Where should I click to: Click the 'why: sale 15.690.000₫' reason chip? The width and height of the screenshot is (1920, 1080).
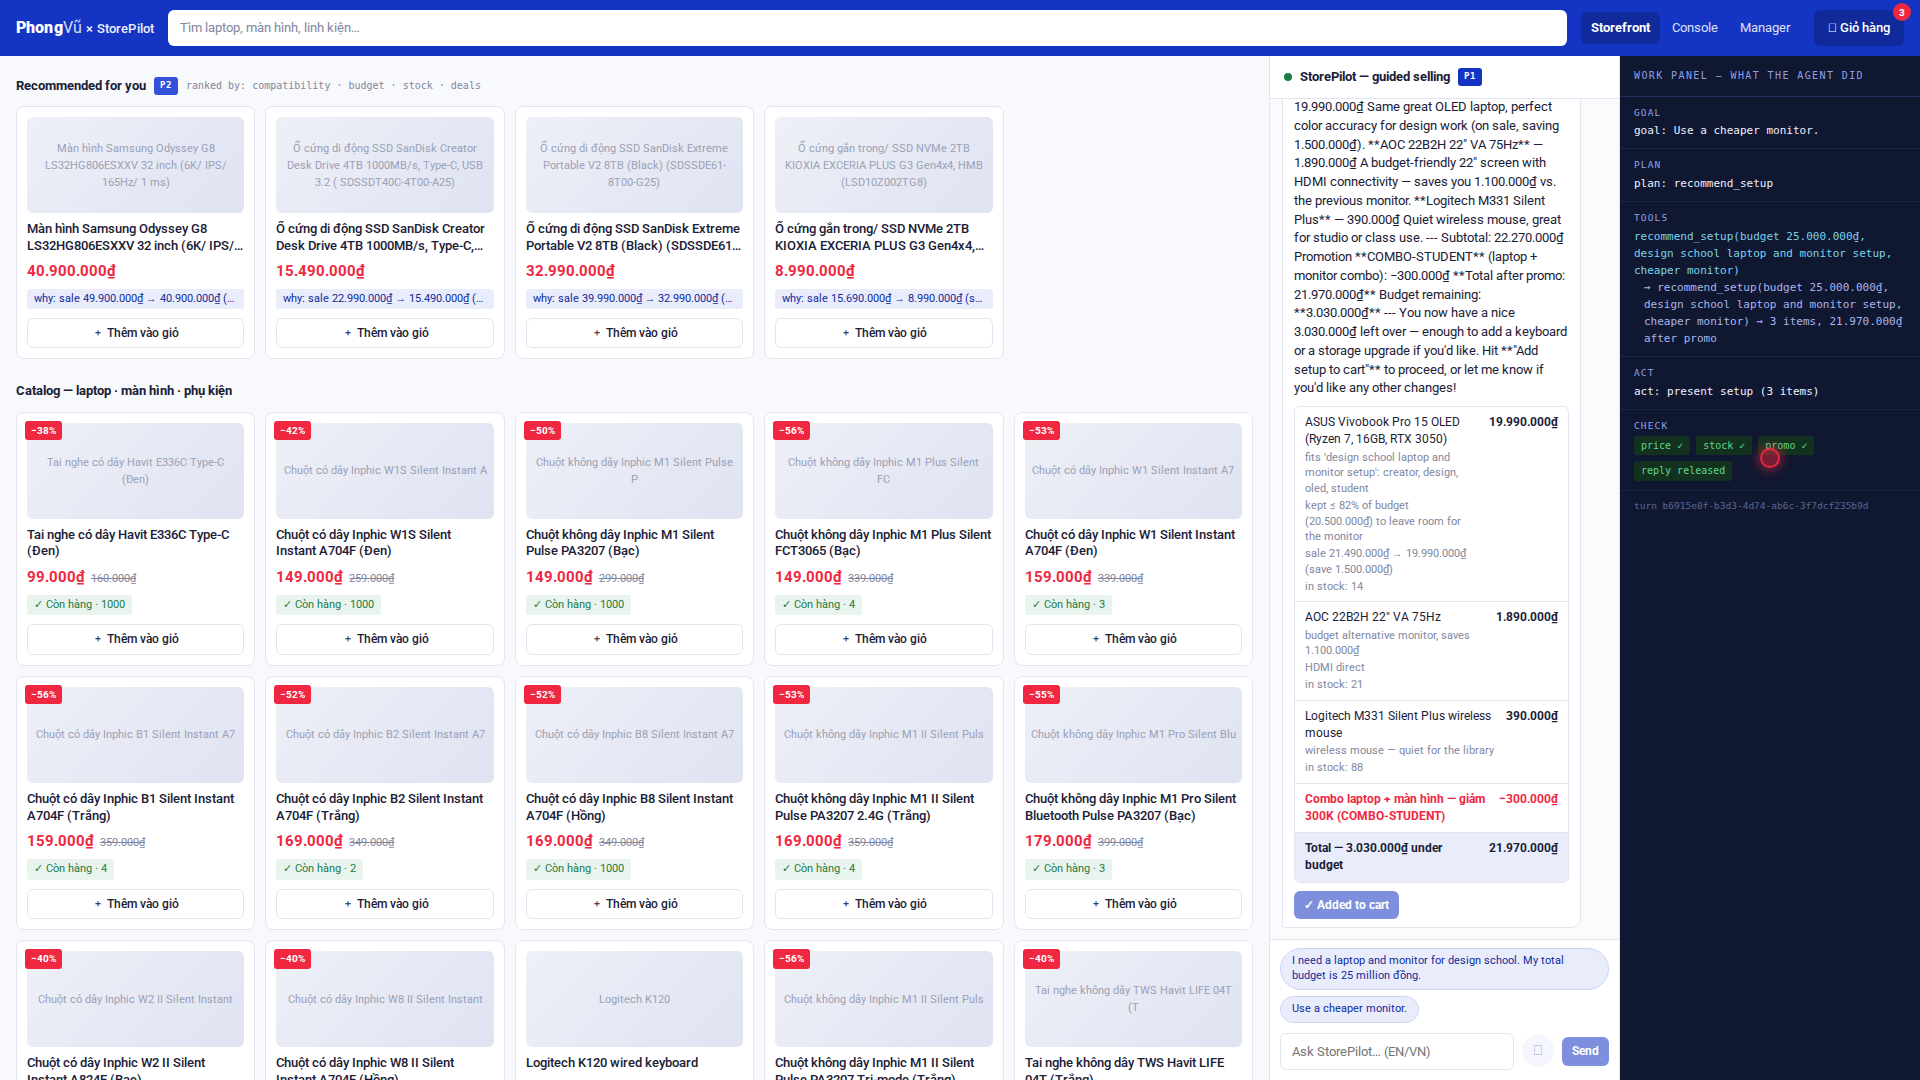(884, 298)
